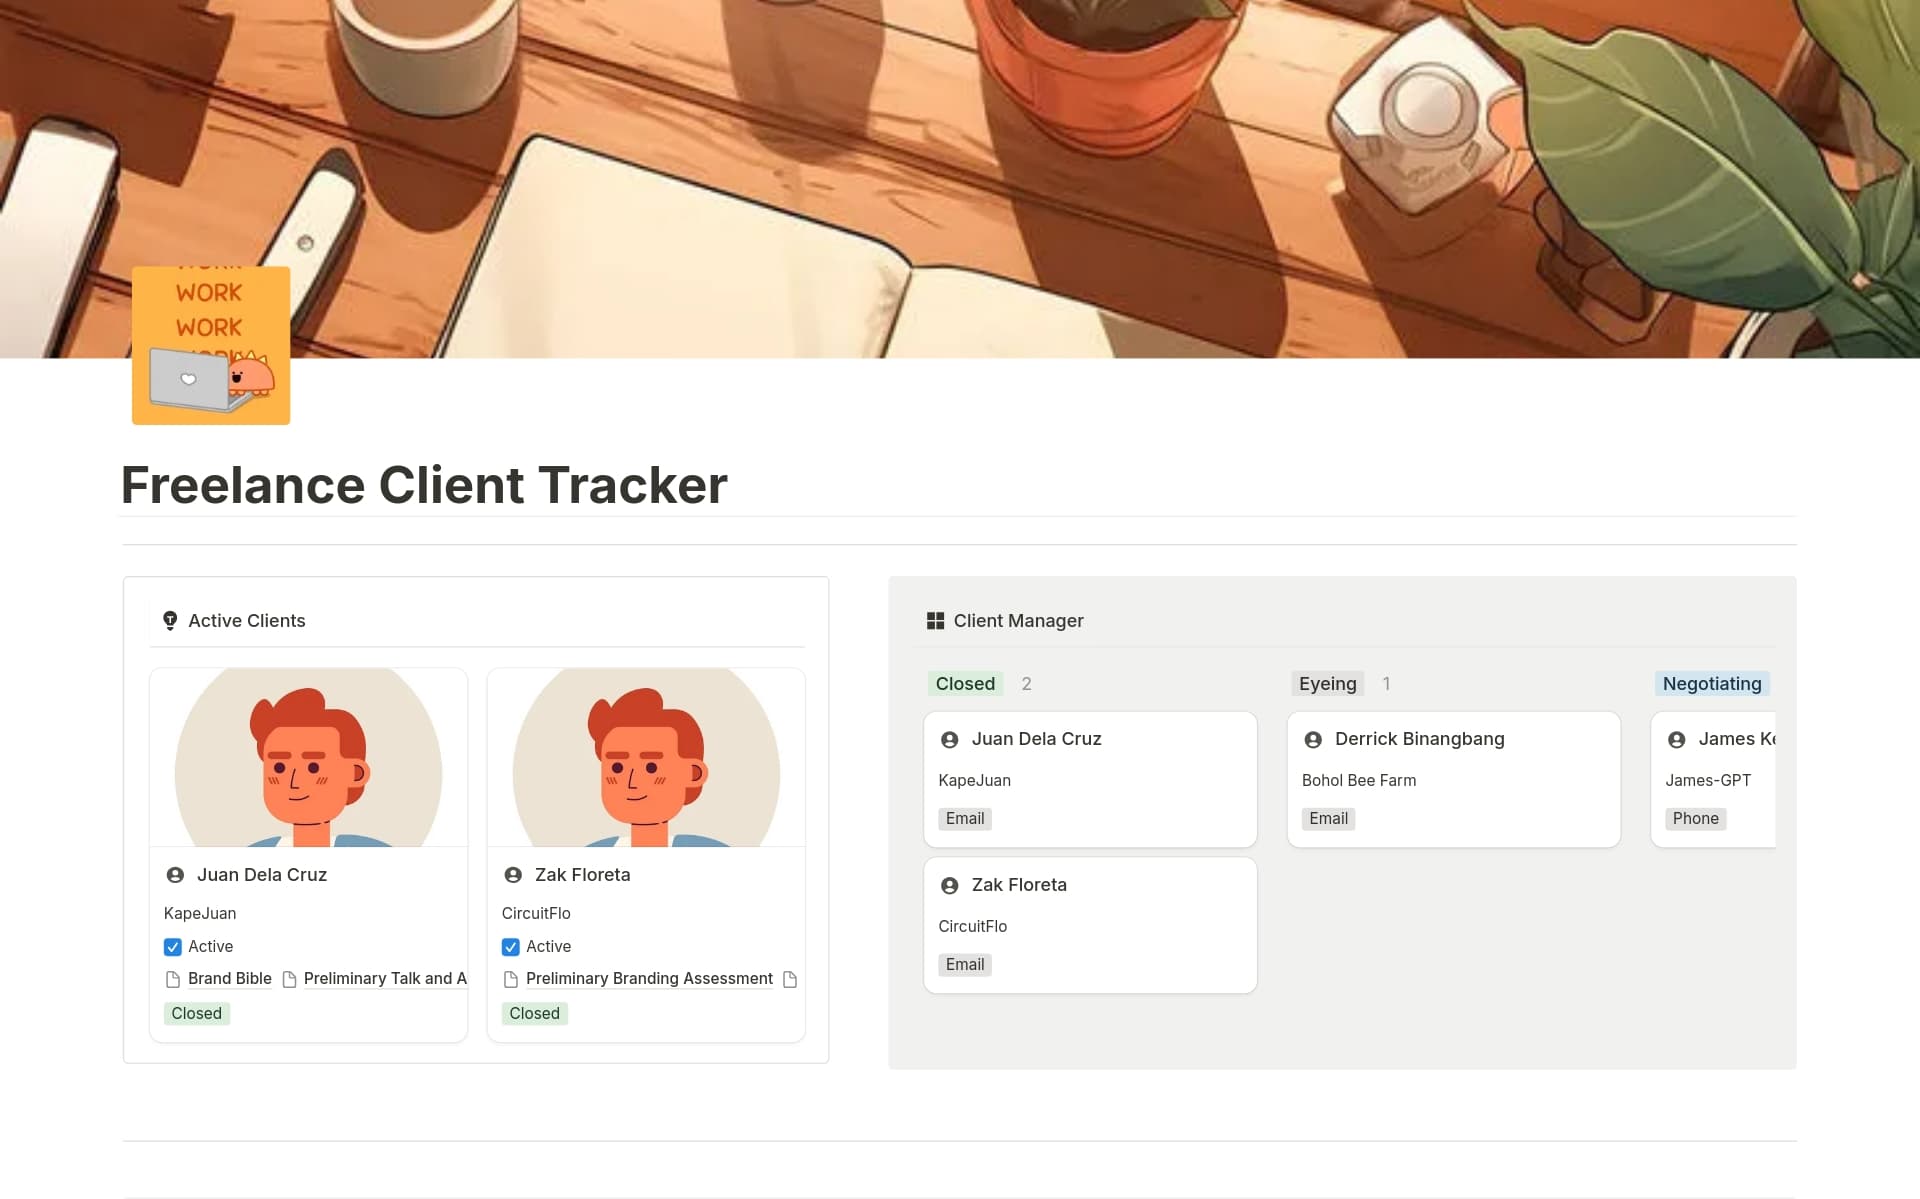Click person icon beside James card title
This screenshot has width=1920, height=1199.
tap(1676, 739)
